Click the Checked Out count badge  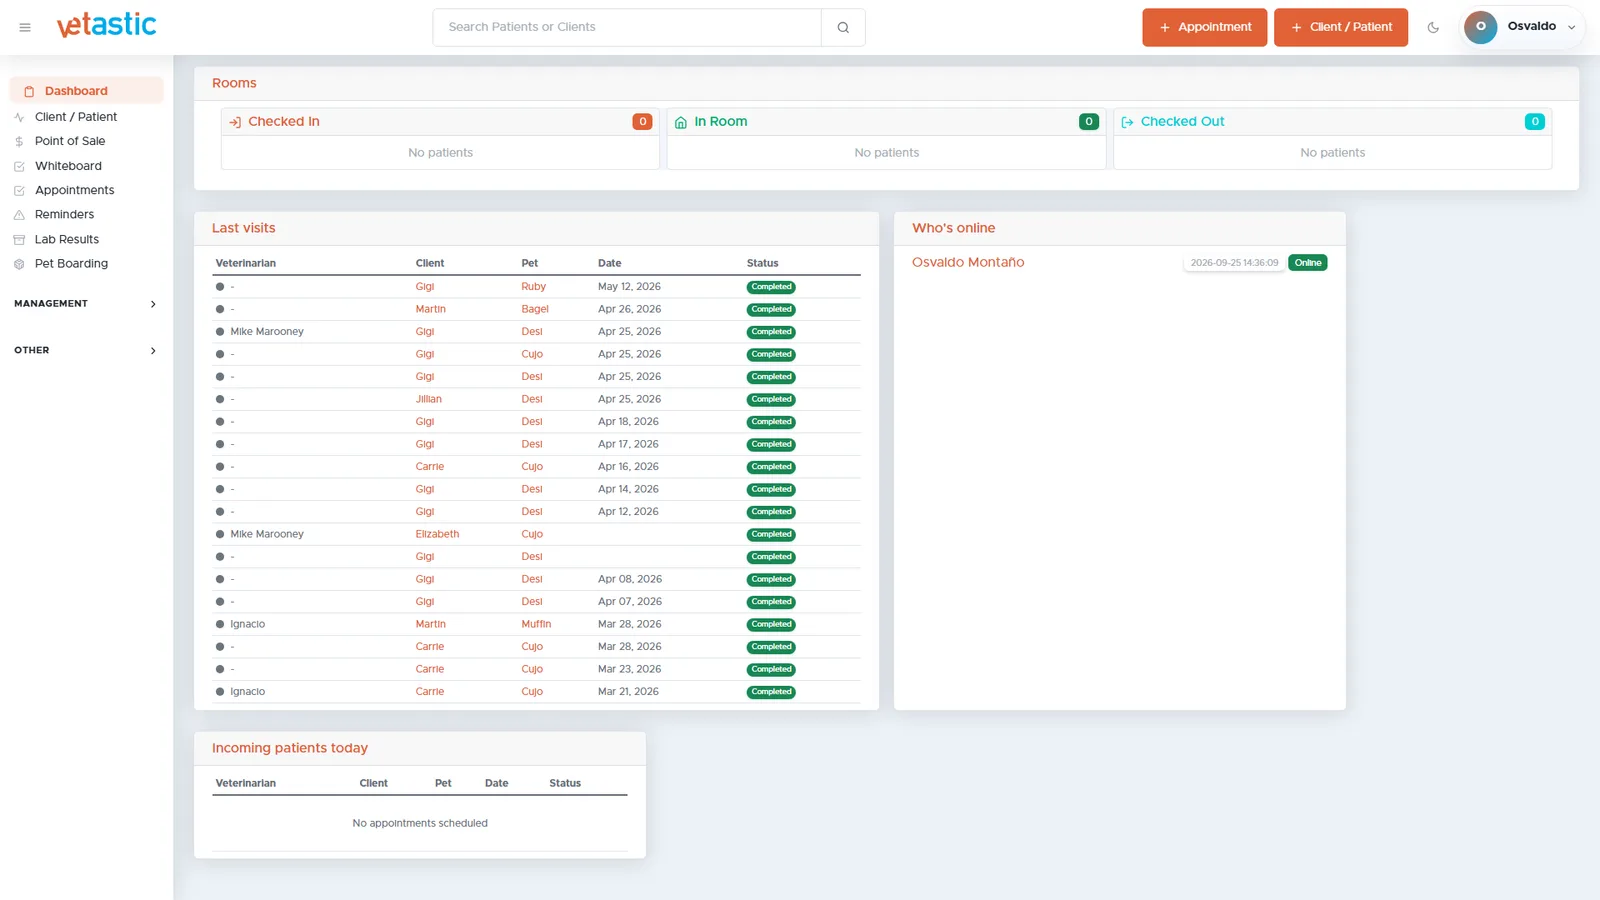[1535, 122]
